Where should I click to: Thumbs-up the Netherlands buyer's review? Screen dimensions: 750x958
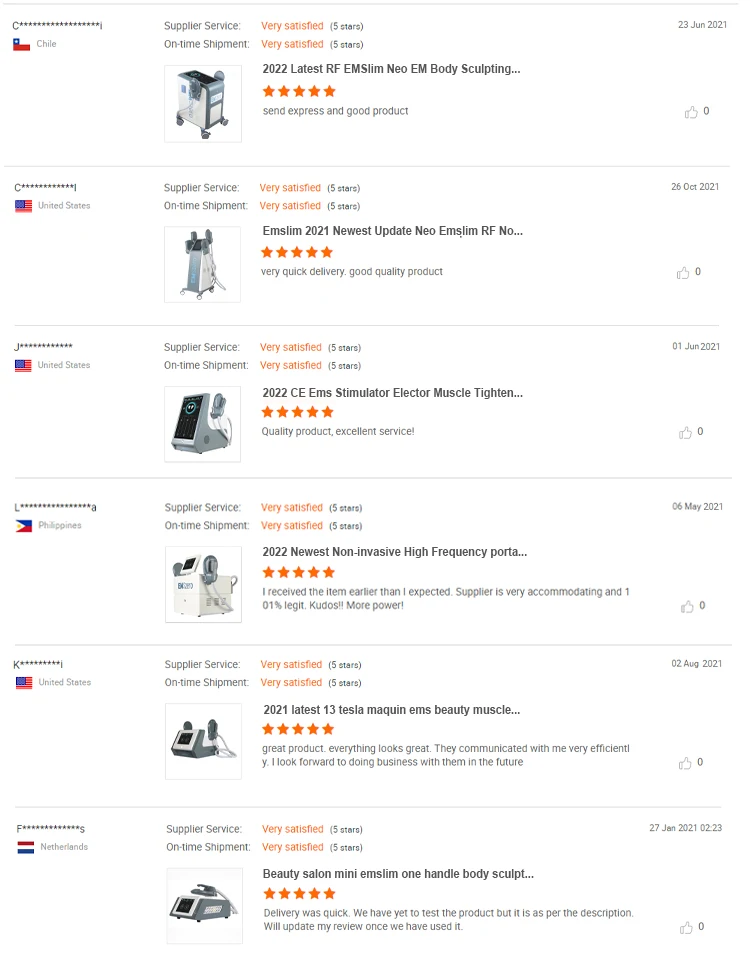685,927
